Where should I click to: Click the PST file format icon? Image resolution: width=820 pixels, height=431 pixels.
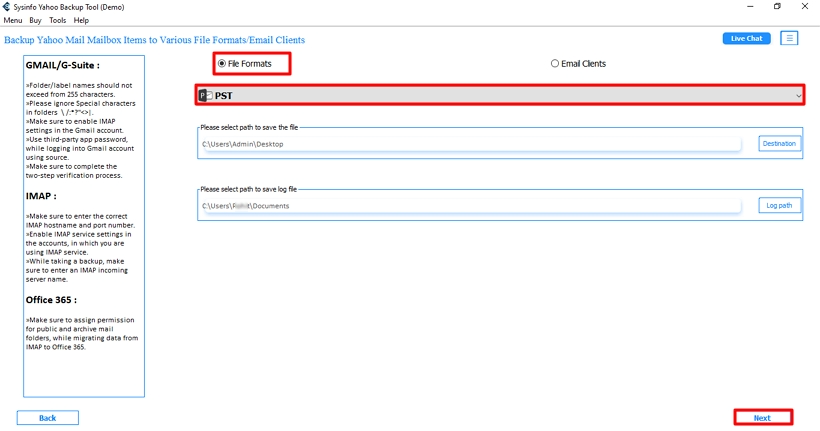tap(206, 96)
